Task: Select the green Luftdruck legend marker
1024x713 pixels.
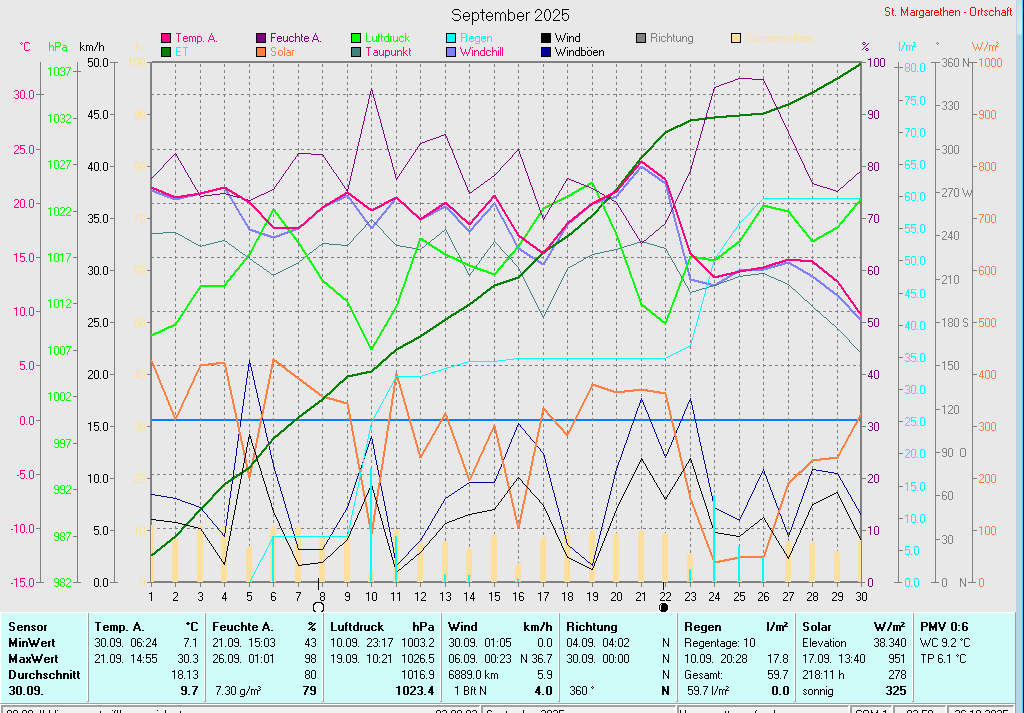Action: 356,38
